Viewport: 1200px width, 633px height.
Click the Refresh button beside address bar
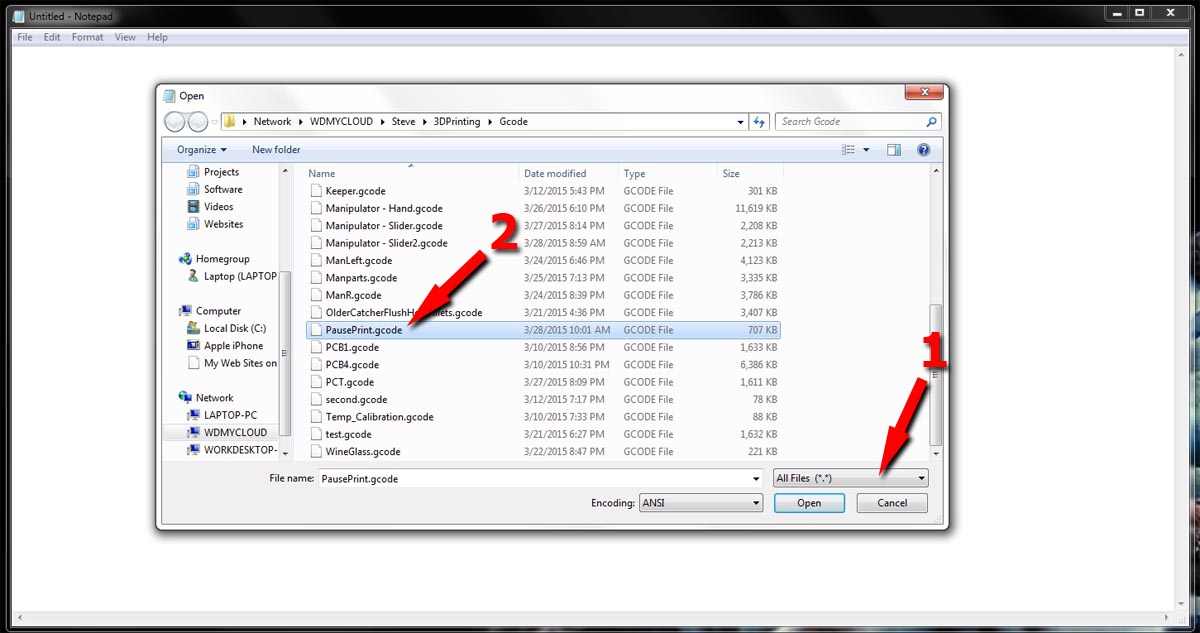point(759,122)
